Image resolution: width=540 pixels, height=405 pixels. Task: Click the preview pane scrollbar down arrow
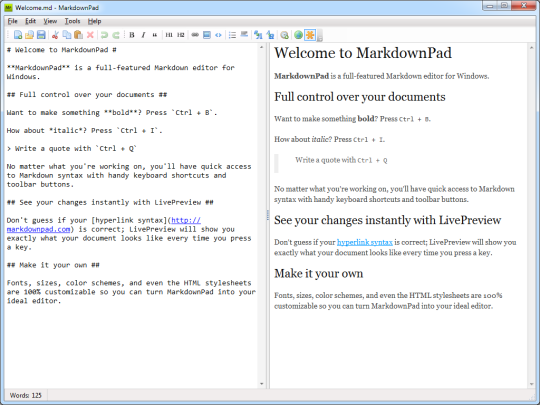click(x=532, y=384)
